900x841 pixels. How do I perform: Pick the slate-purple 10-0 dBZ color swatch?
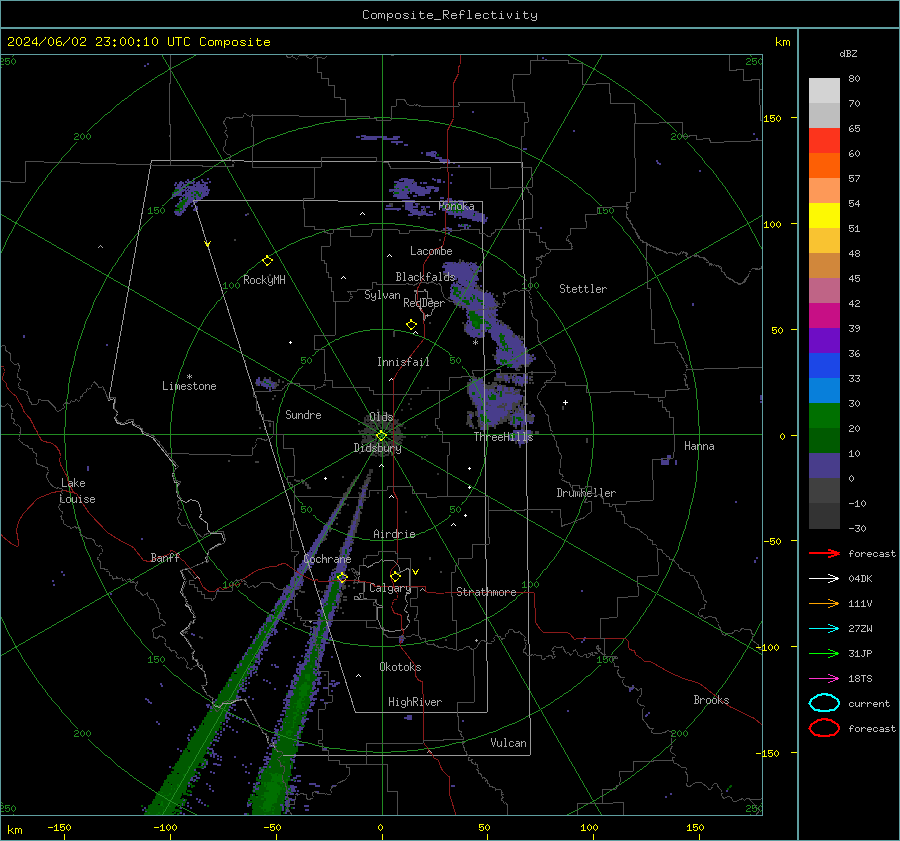tap(824, 466)
